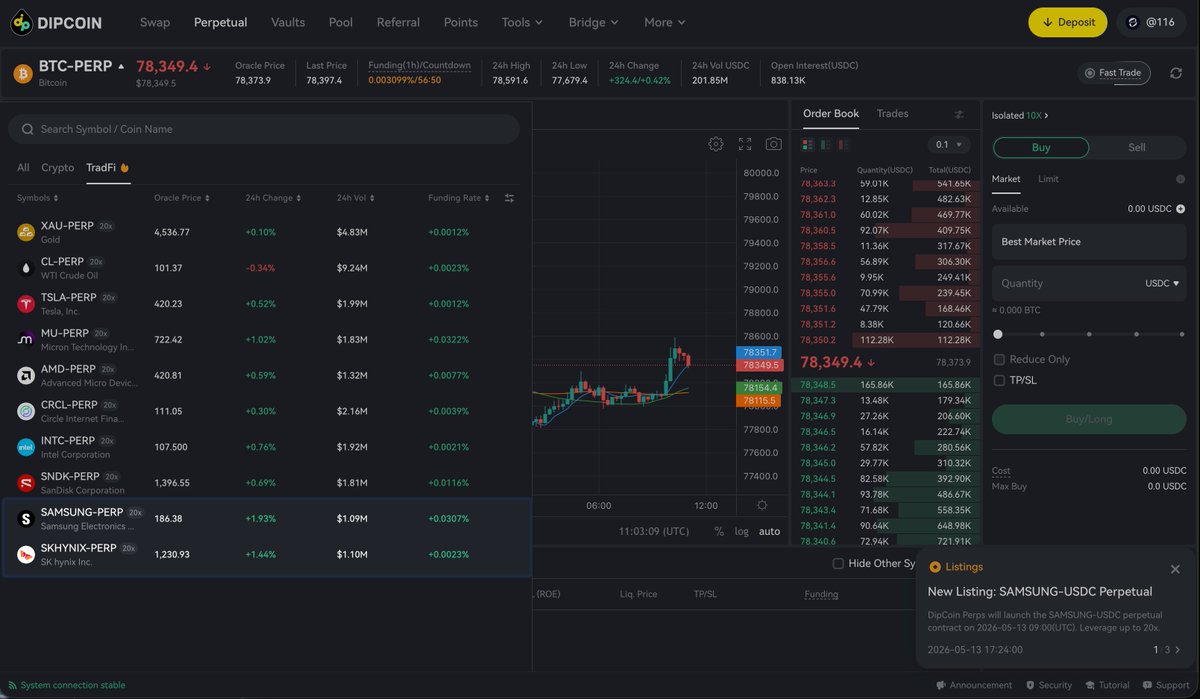Toggle chart percent scale

[x=719, y=531]
